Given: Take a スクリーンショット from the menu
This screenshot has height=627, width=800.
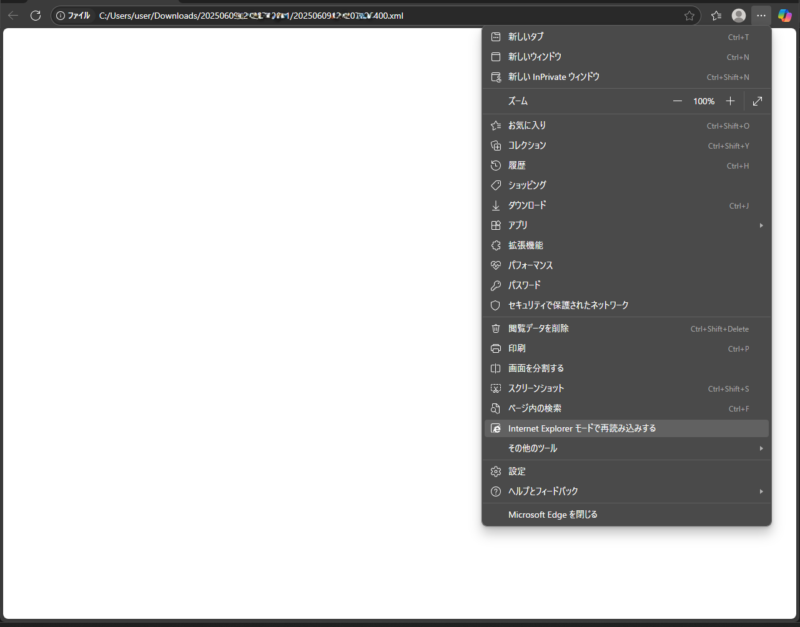Looking at the screenshot, I should tap(627, 388).
